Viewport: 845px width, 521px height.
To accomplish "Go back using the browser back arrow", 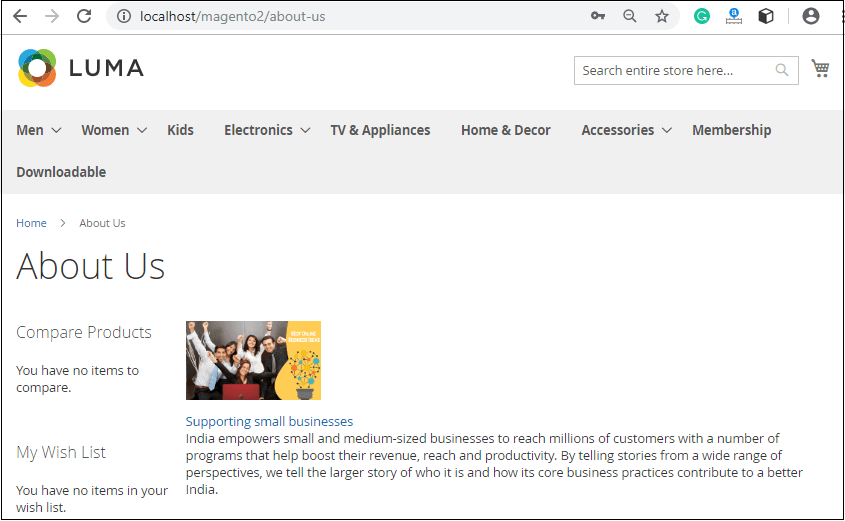I will 20,16.
